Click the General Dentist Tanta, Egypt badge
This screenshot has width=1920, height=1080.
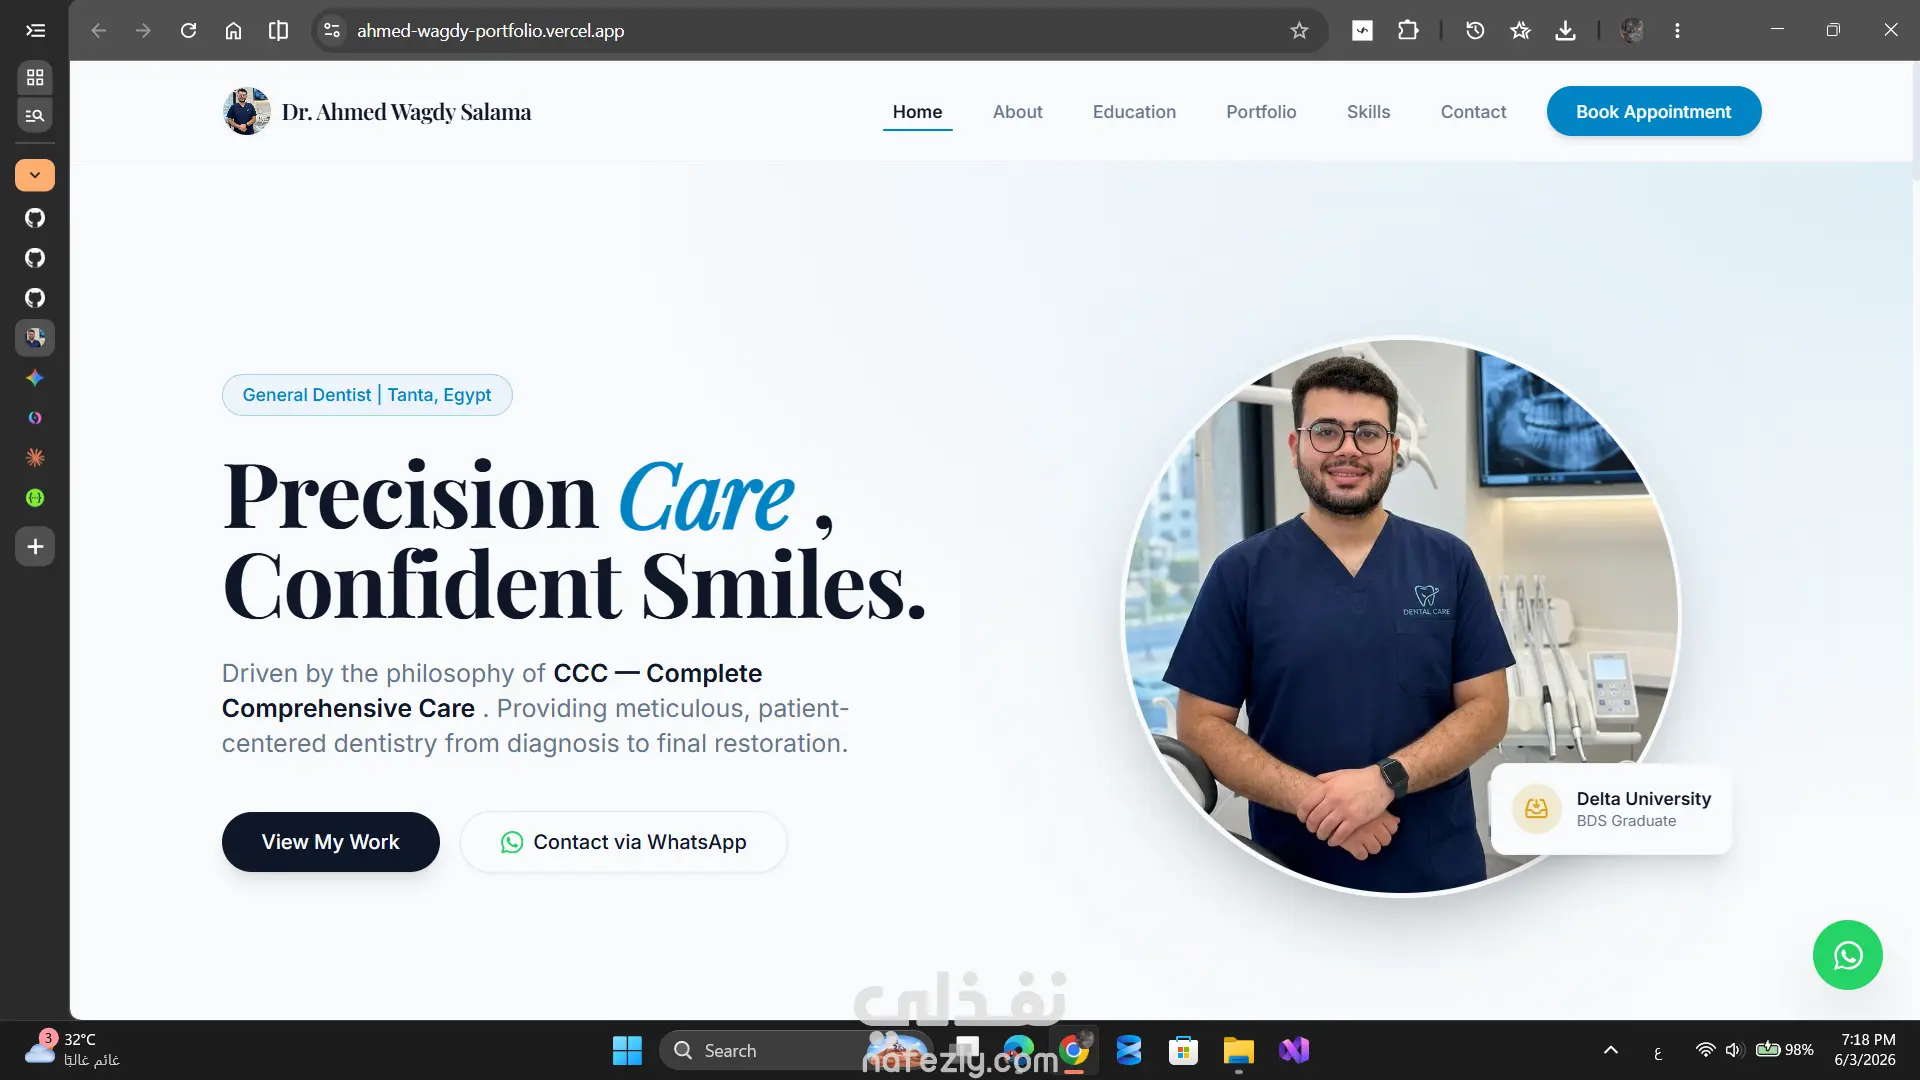[367, 395]
